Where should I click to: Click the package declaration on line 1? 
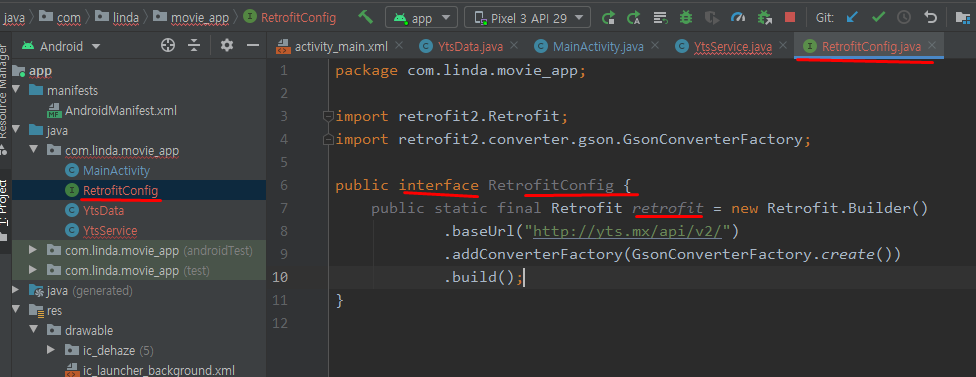point(461,70)
